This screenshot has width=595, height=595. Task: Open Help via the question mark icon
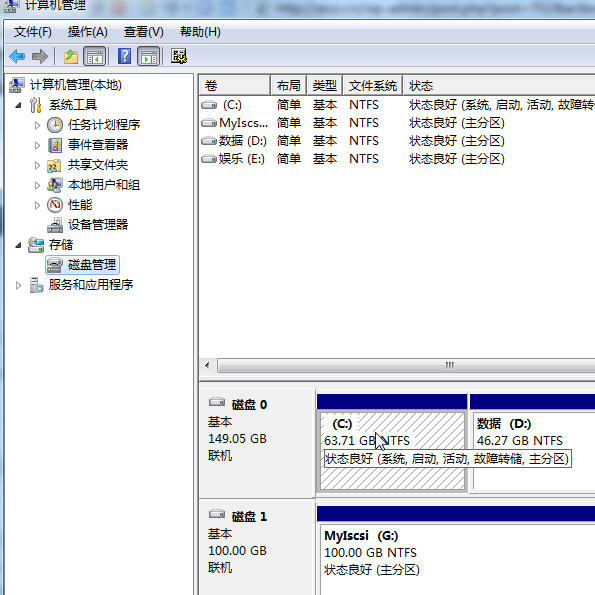tap(124, 56)
